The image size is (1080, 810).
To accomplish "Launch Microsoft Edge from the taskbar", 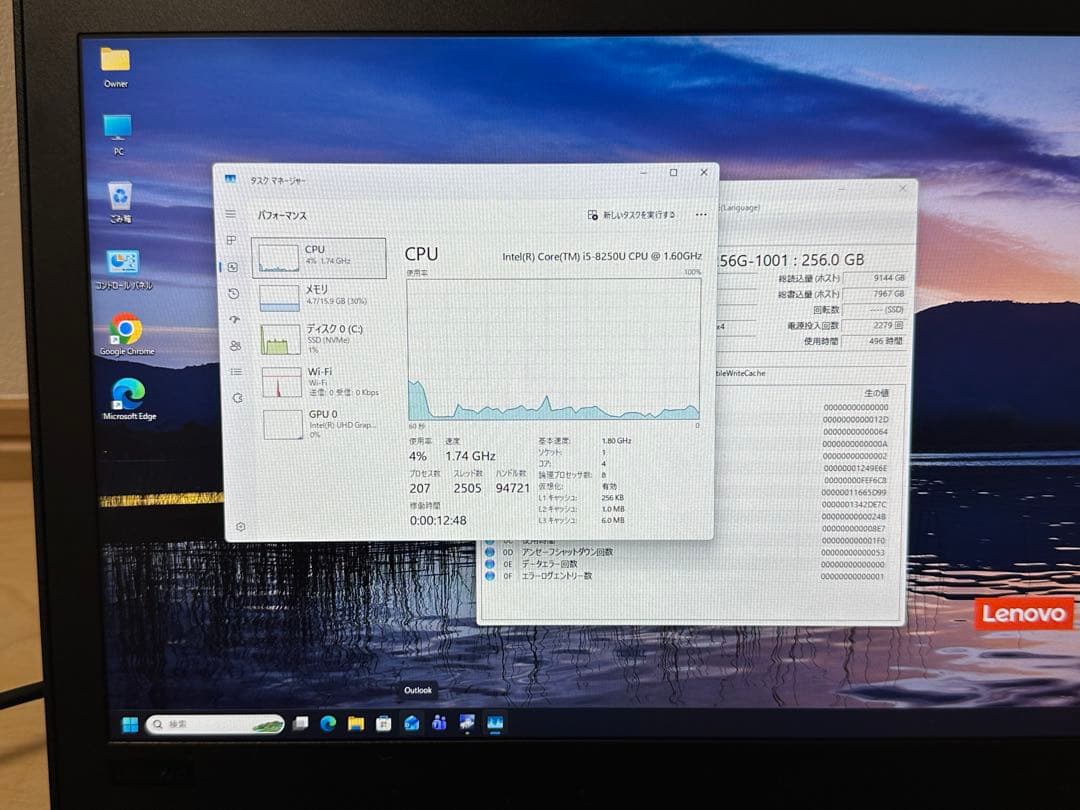I will [x=328, y=723].
